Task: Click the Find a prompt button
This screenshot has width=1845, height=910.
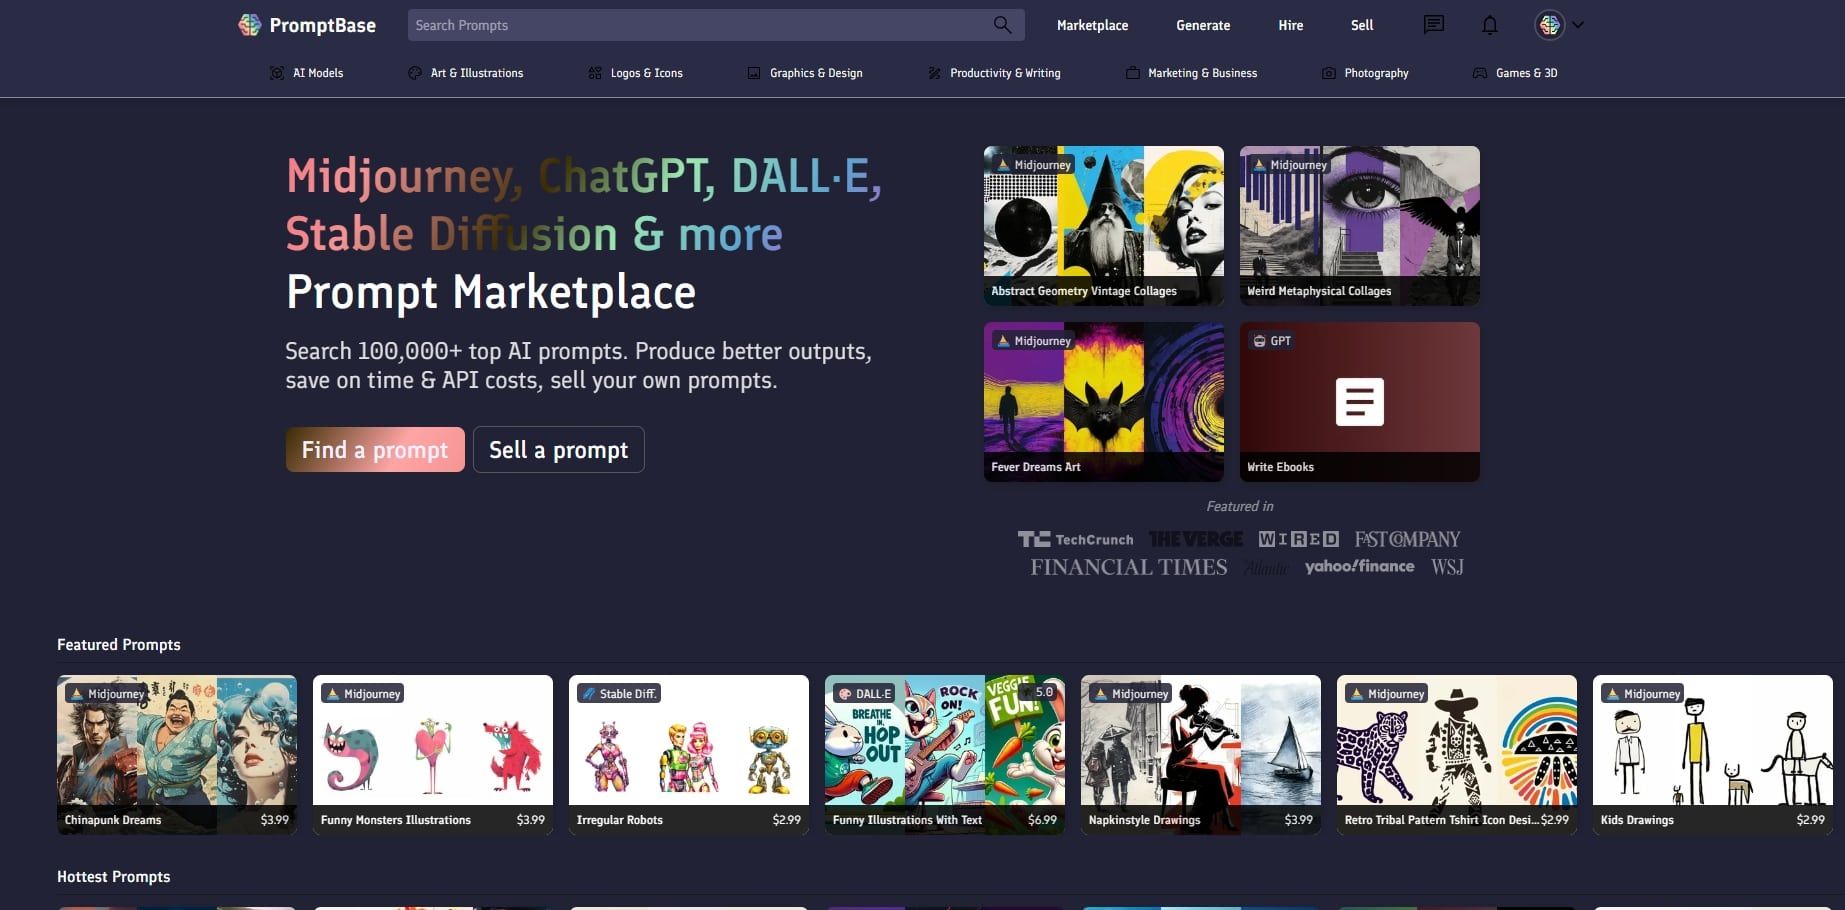Action: (374, 449)
